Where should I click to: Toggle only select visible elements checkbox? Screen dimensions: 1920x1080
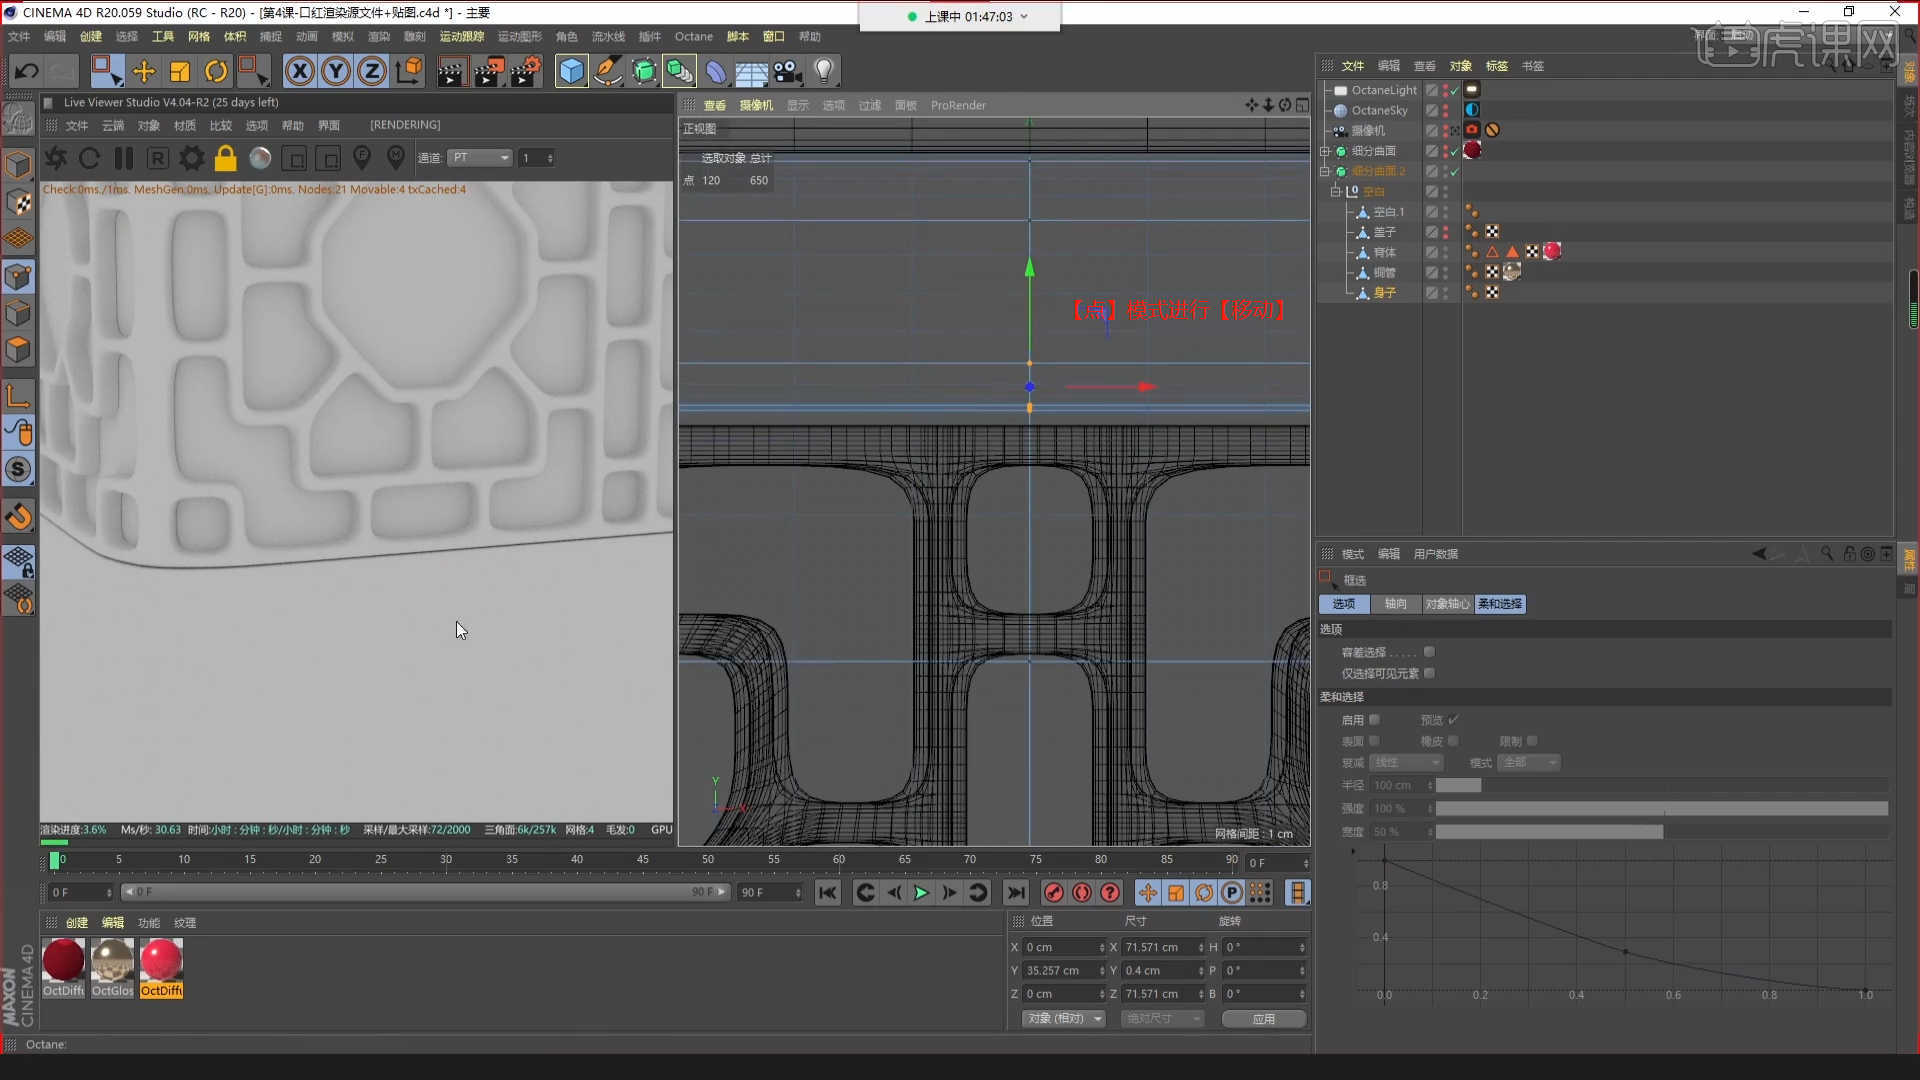point(1430,674)
